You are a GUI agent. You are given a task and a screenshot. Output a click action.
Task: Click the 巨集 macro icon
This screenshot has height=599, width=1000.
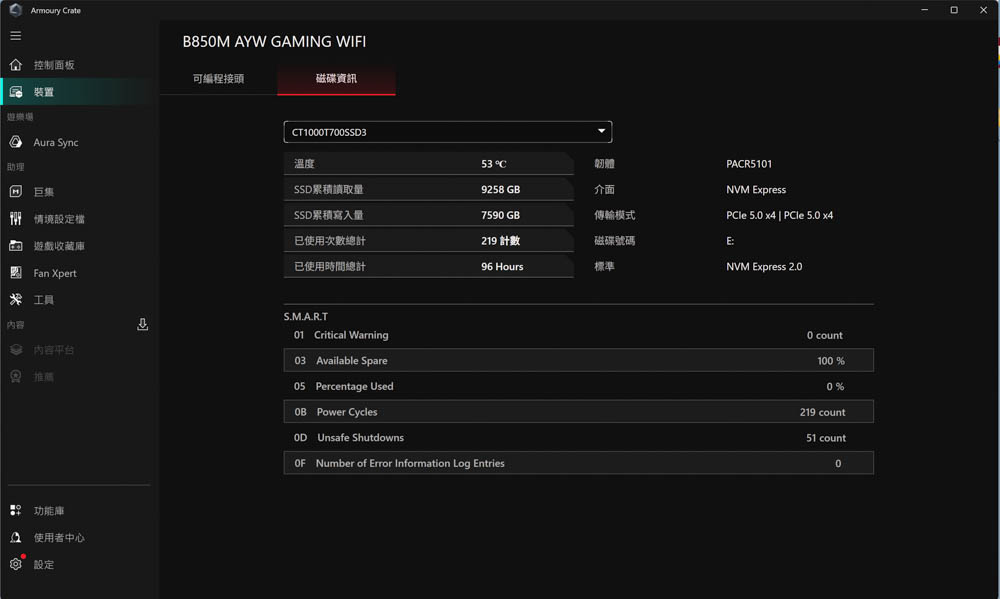coord(16,192)
